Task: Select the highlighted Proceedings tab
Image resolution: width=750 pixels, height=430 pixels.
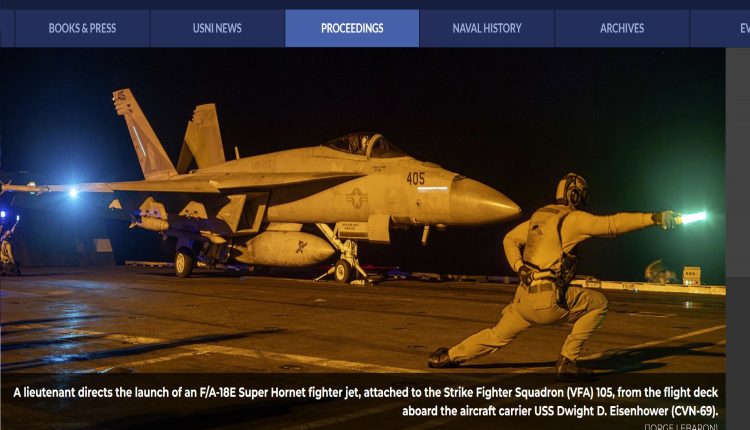Action: click(x=352, y=28)
